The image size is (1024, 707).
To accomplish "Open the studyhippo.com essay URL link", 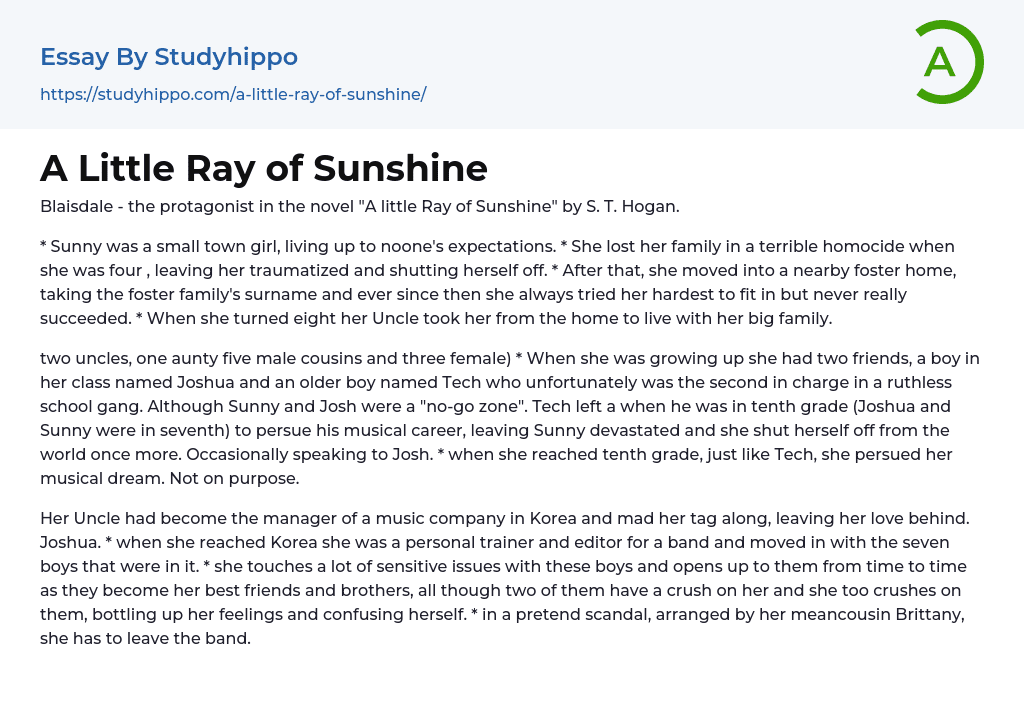I will point(233,94).
